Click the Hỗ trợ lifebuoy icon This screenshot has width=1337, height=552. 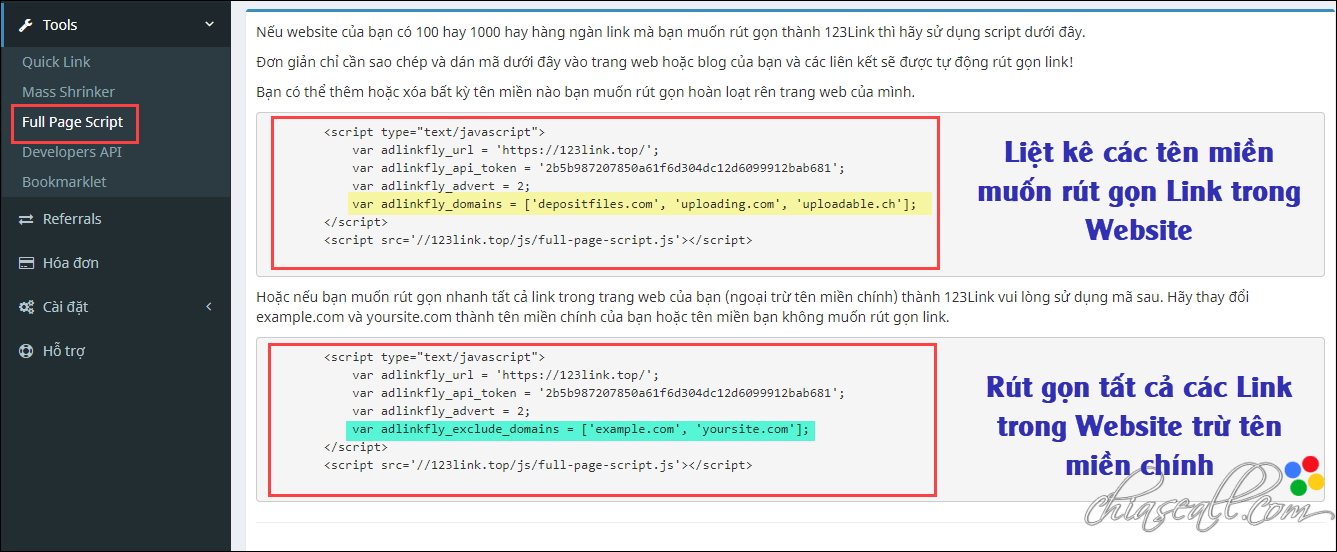coord(26,351)
